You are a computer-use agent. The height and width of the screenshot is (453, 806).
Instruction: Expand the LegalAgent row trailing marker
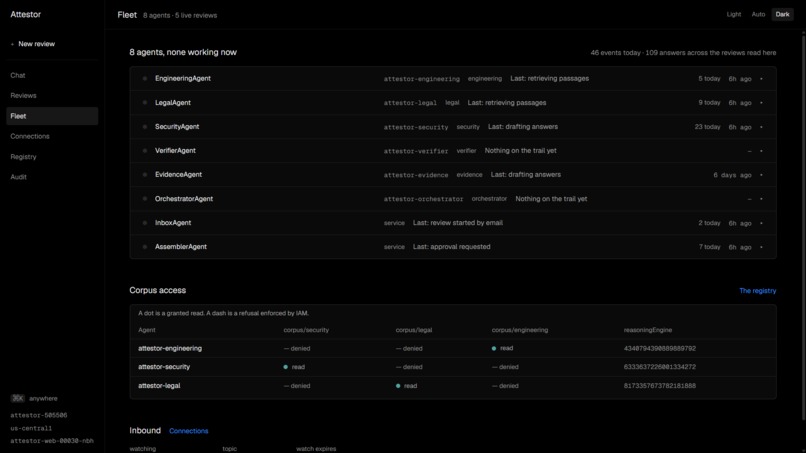tap(761, 103)
